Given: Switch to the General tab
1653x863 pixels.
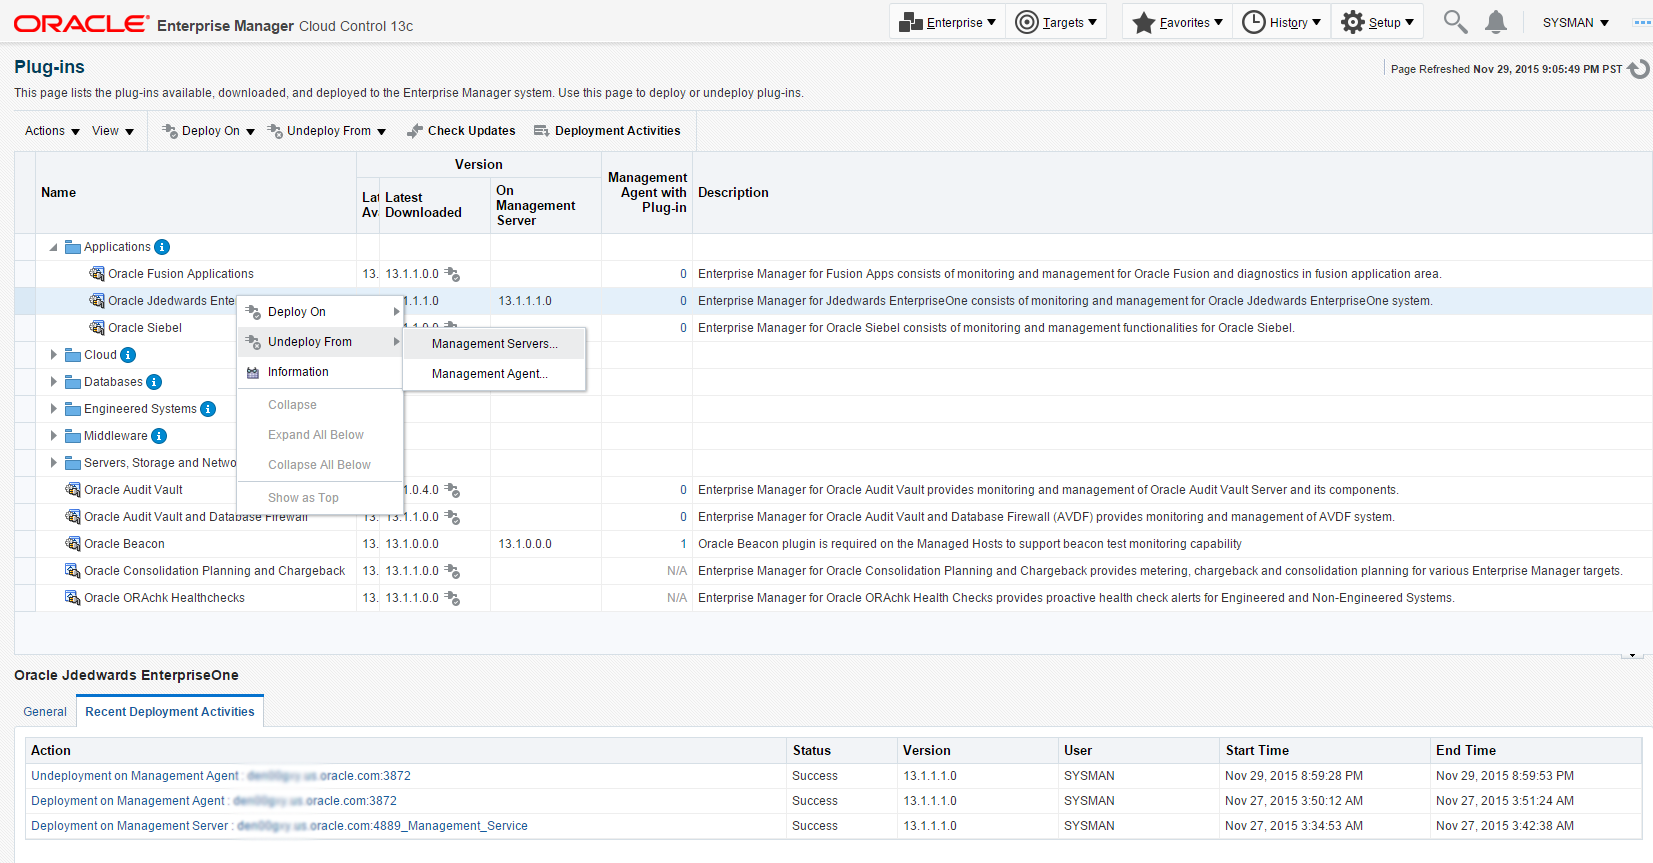Looking at the screenshot, I should point(45,712).
